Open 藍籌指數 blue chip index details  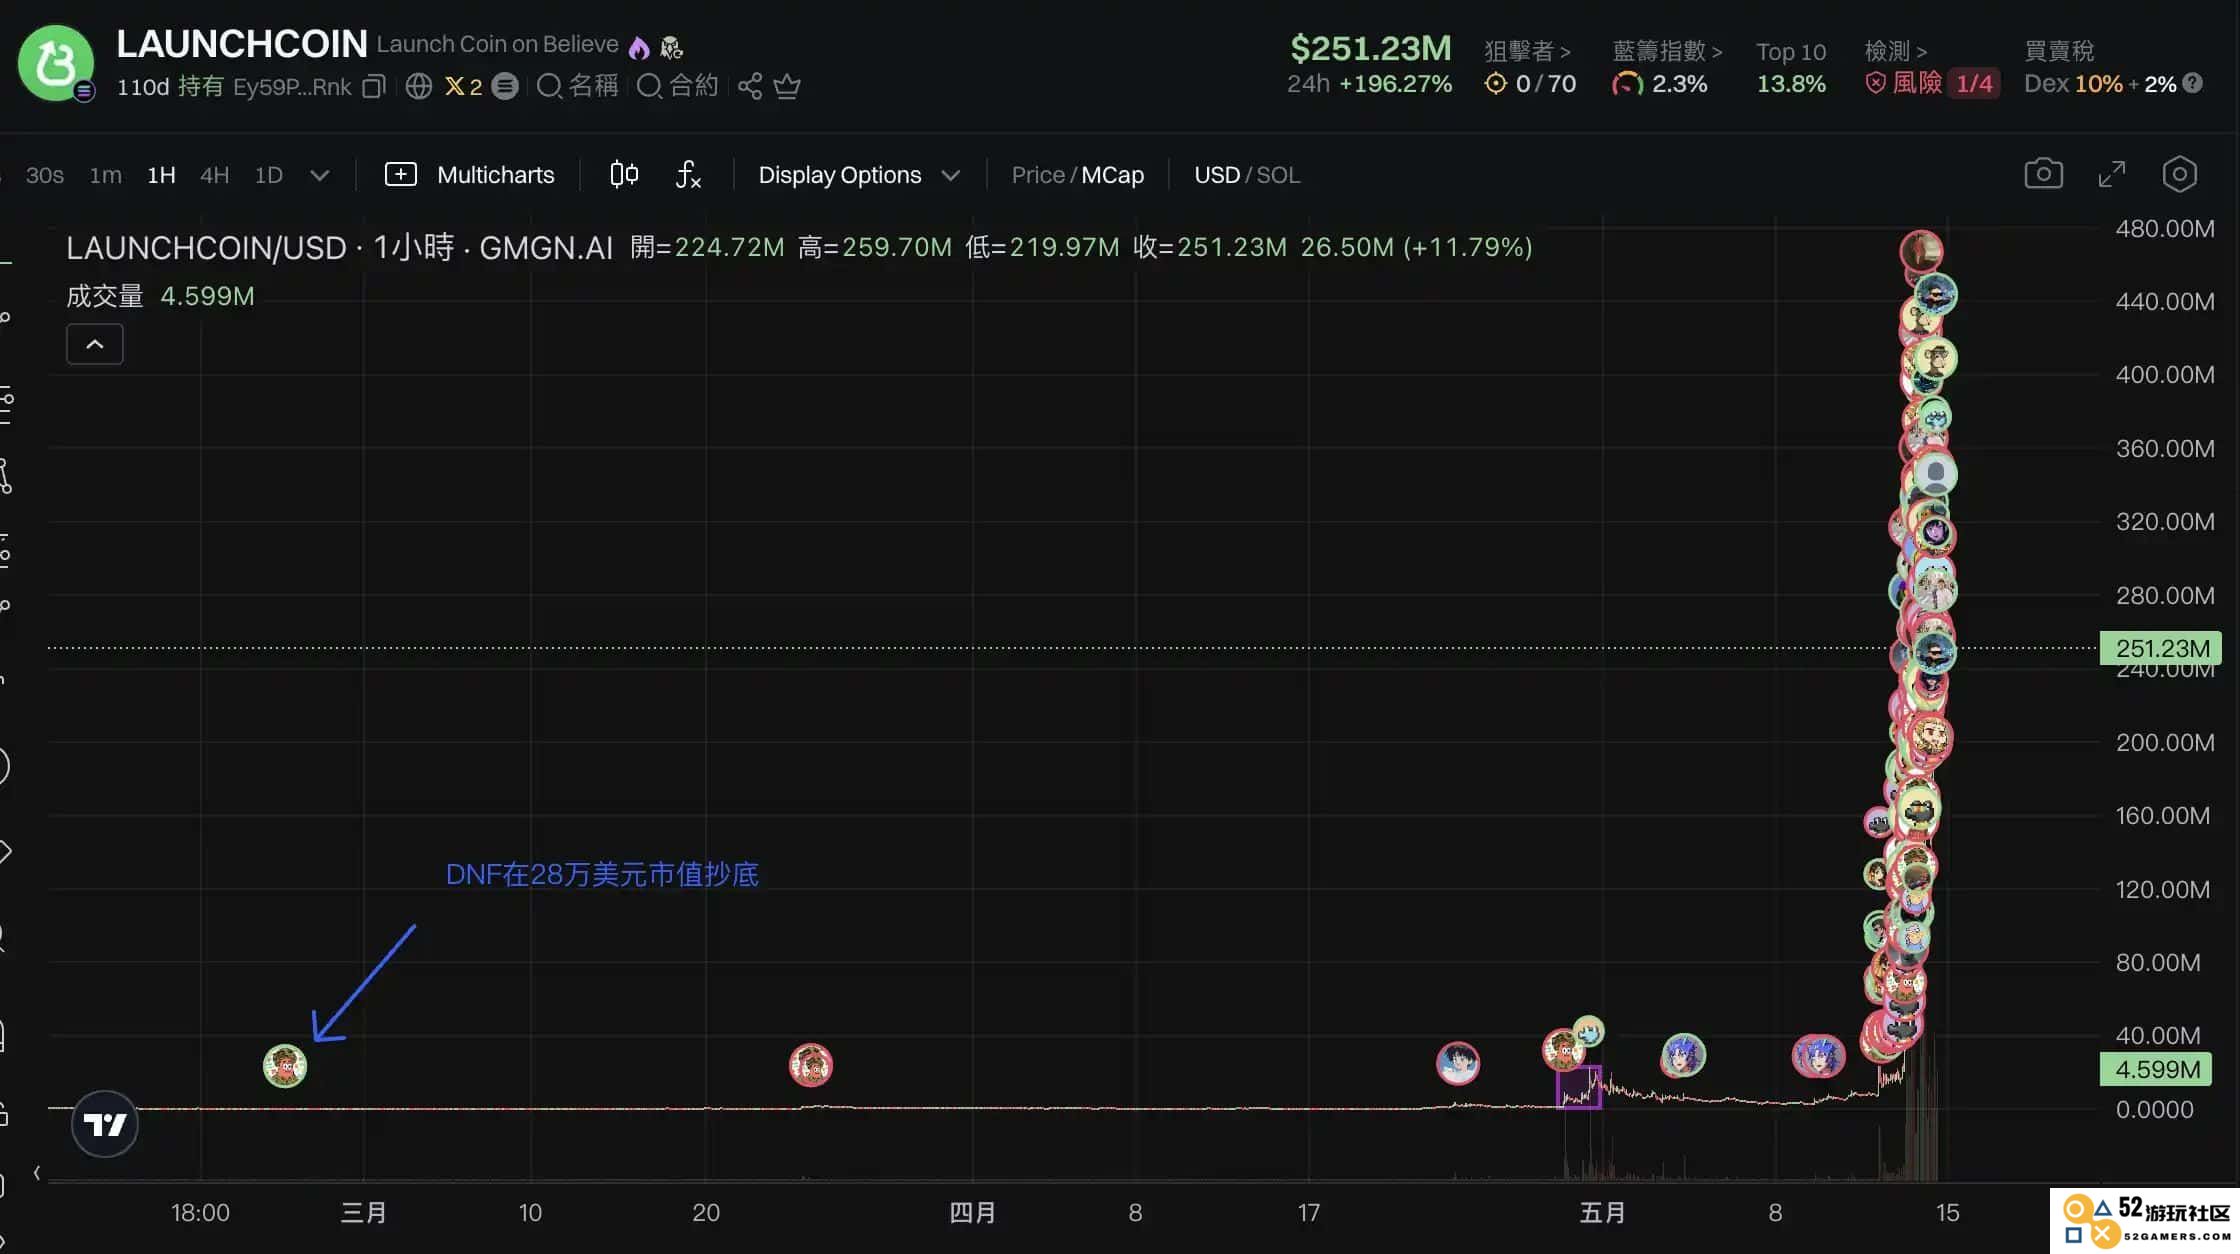[x=1667, y=51]
